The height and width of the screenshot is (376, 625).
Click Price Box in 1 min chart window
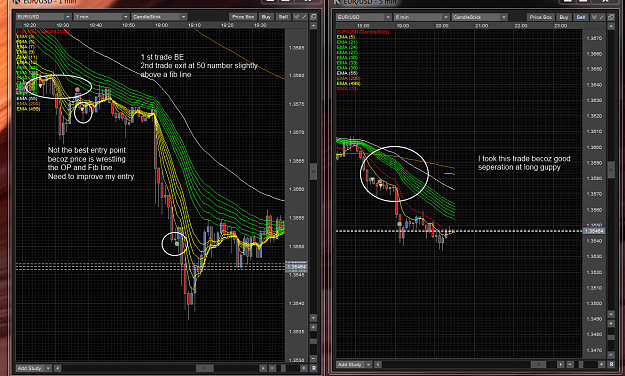click(243, 17)
